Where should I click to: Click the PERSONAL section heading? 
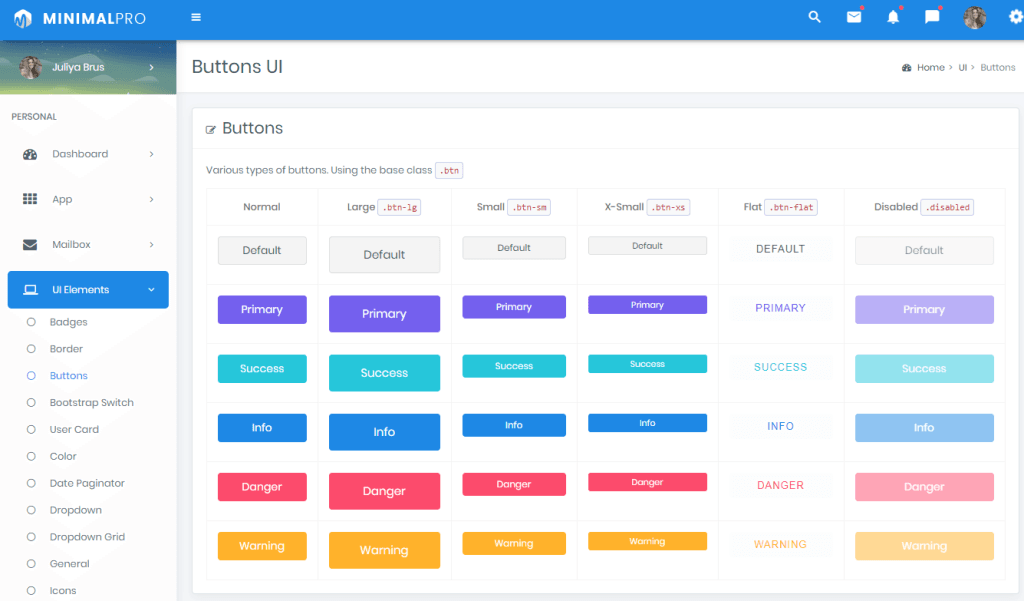pos(34,117)
